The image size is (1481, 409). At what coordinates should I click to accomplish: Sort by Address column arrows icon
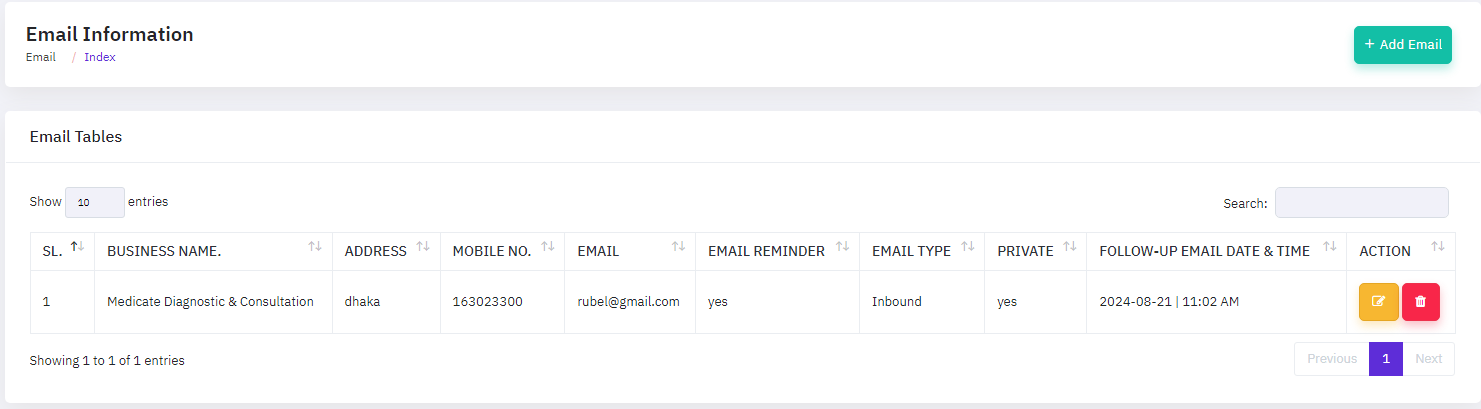[423, 247]
